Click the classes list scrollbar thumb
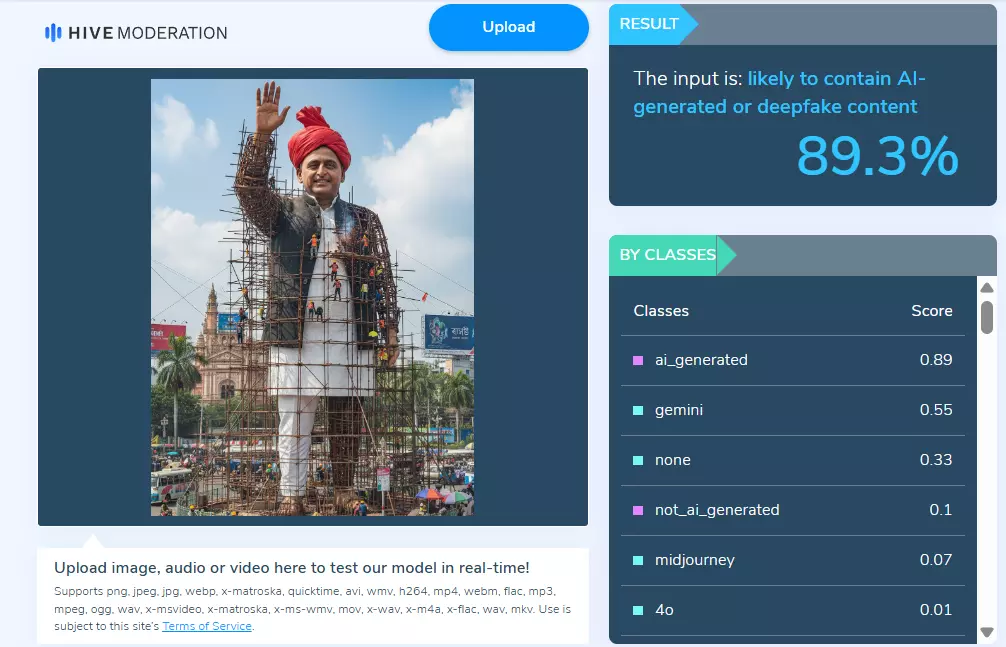Viewport: 1006px width, 647px height. (987, 317)
